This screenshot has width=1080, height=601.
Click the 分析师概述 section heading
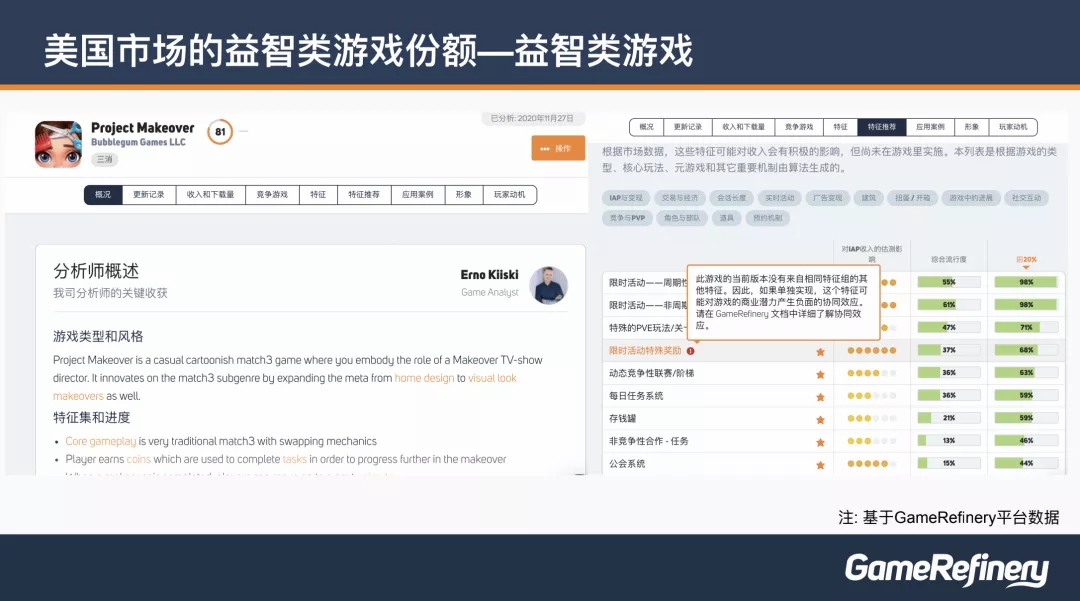coord(96,271)
